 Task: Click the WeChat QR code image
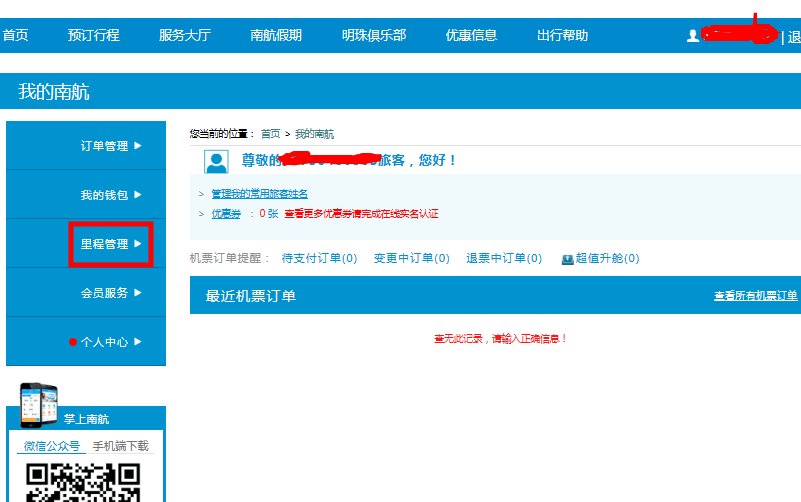click(83, 482)
